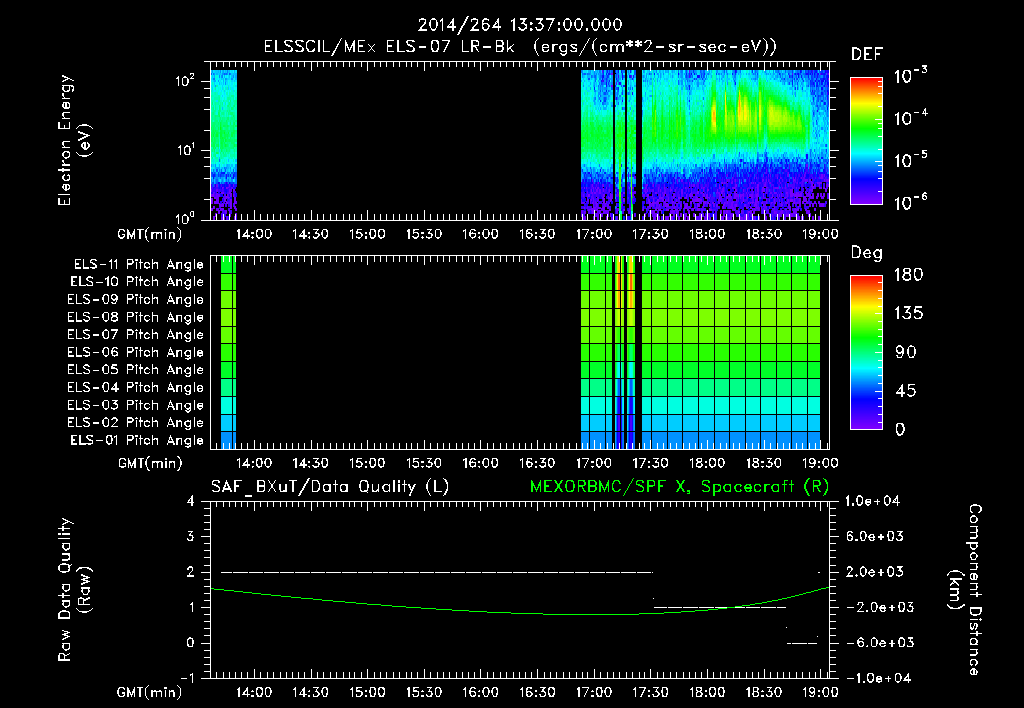Click the 18:00 tick on the spectrogram time axis
The height and width of the screenshot is (708, 1024).
707,234
